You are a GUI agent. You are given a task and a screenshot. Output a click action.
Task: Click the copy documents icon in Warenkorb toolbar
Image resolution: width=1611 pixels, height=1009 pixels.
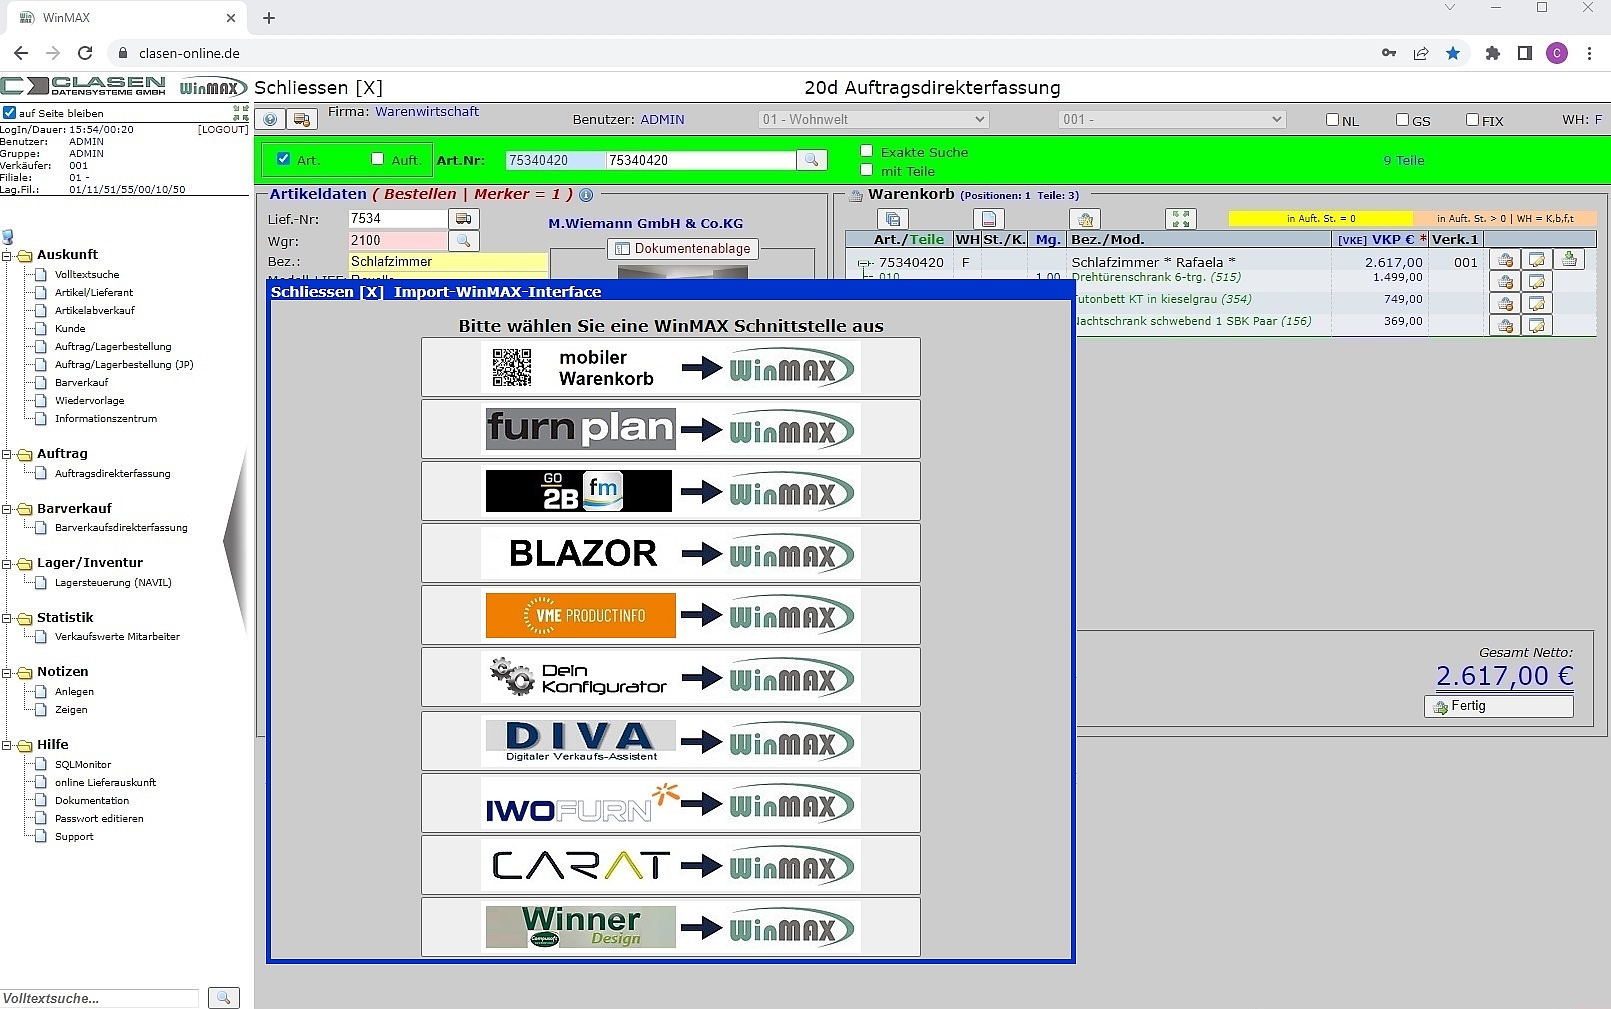pos(893,219)
